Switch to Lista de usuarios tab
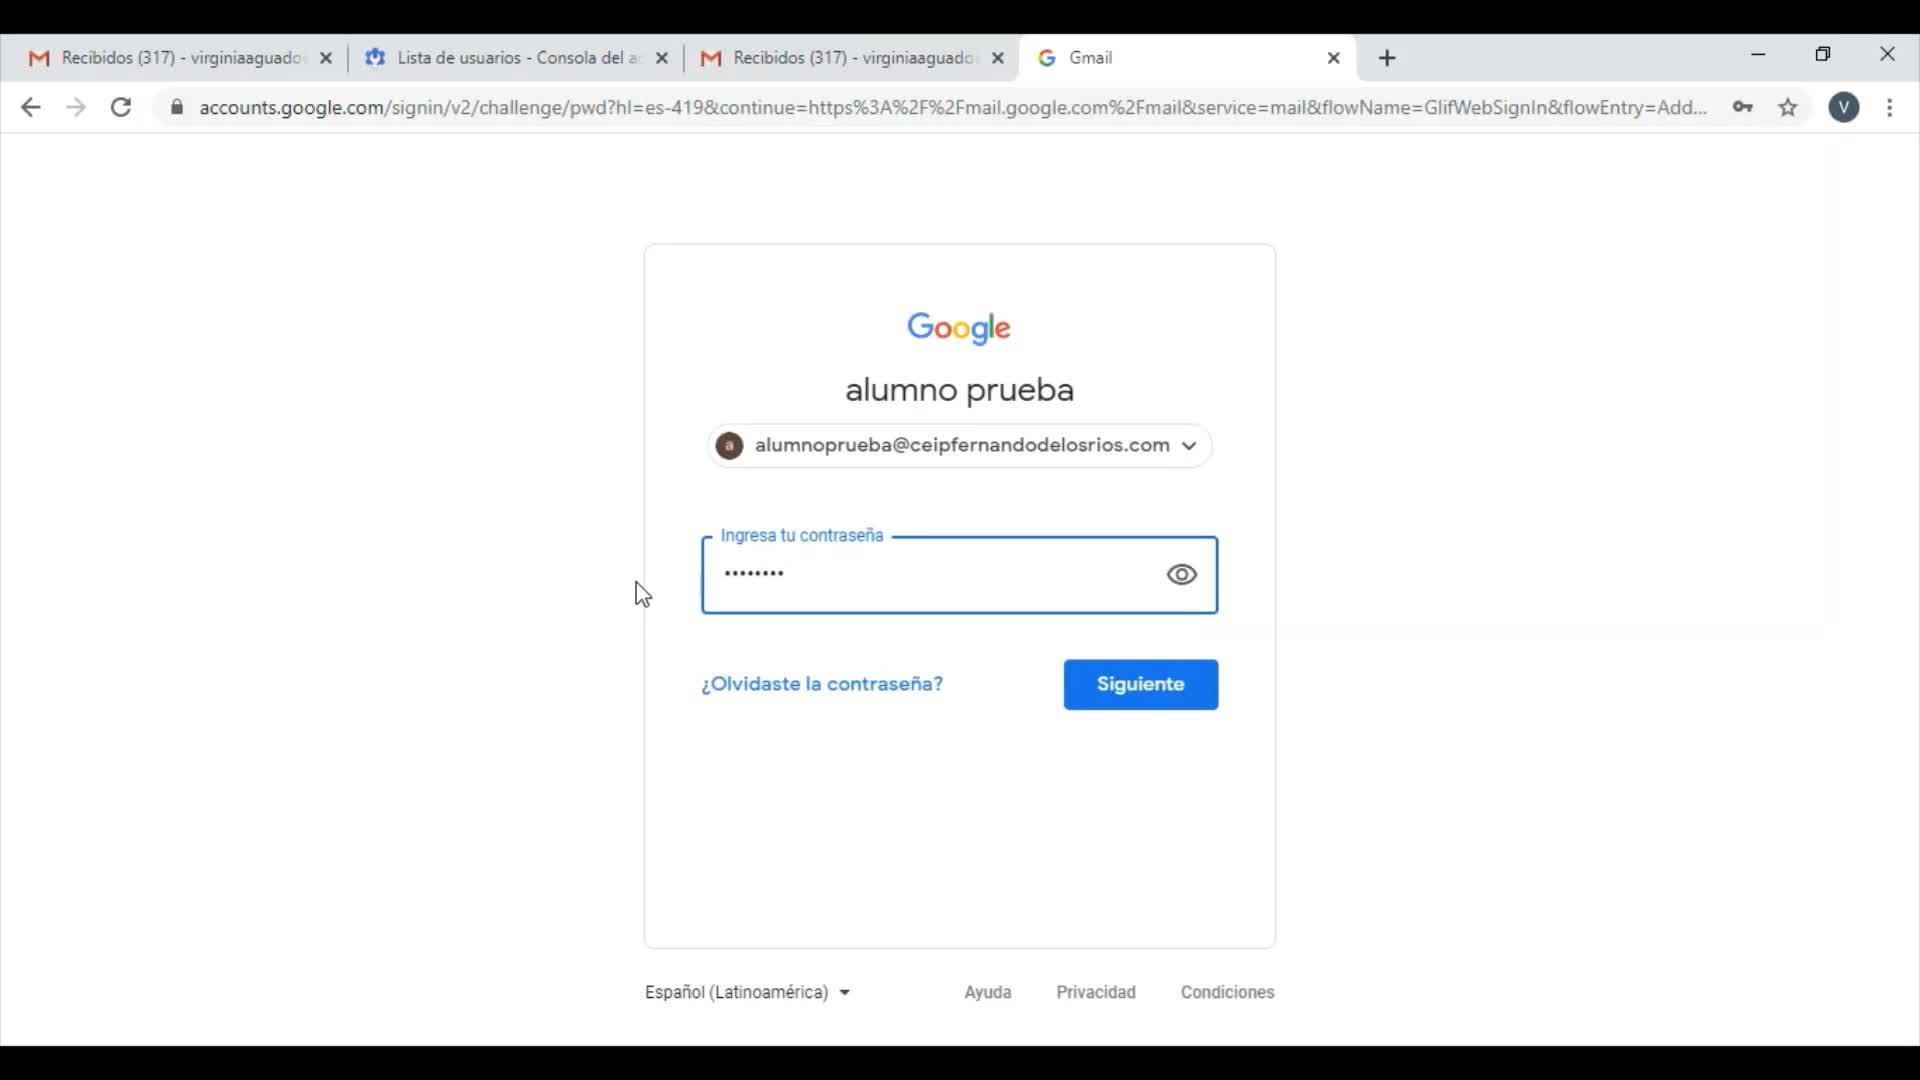The width and height of the screenshot is (1920, 1080). (x=505, y=59)
